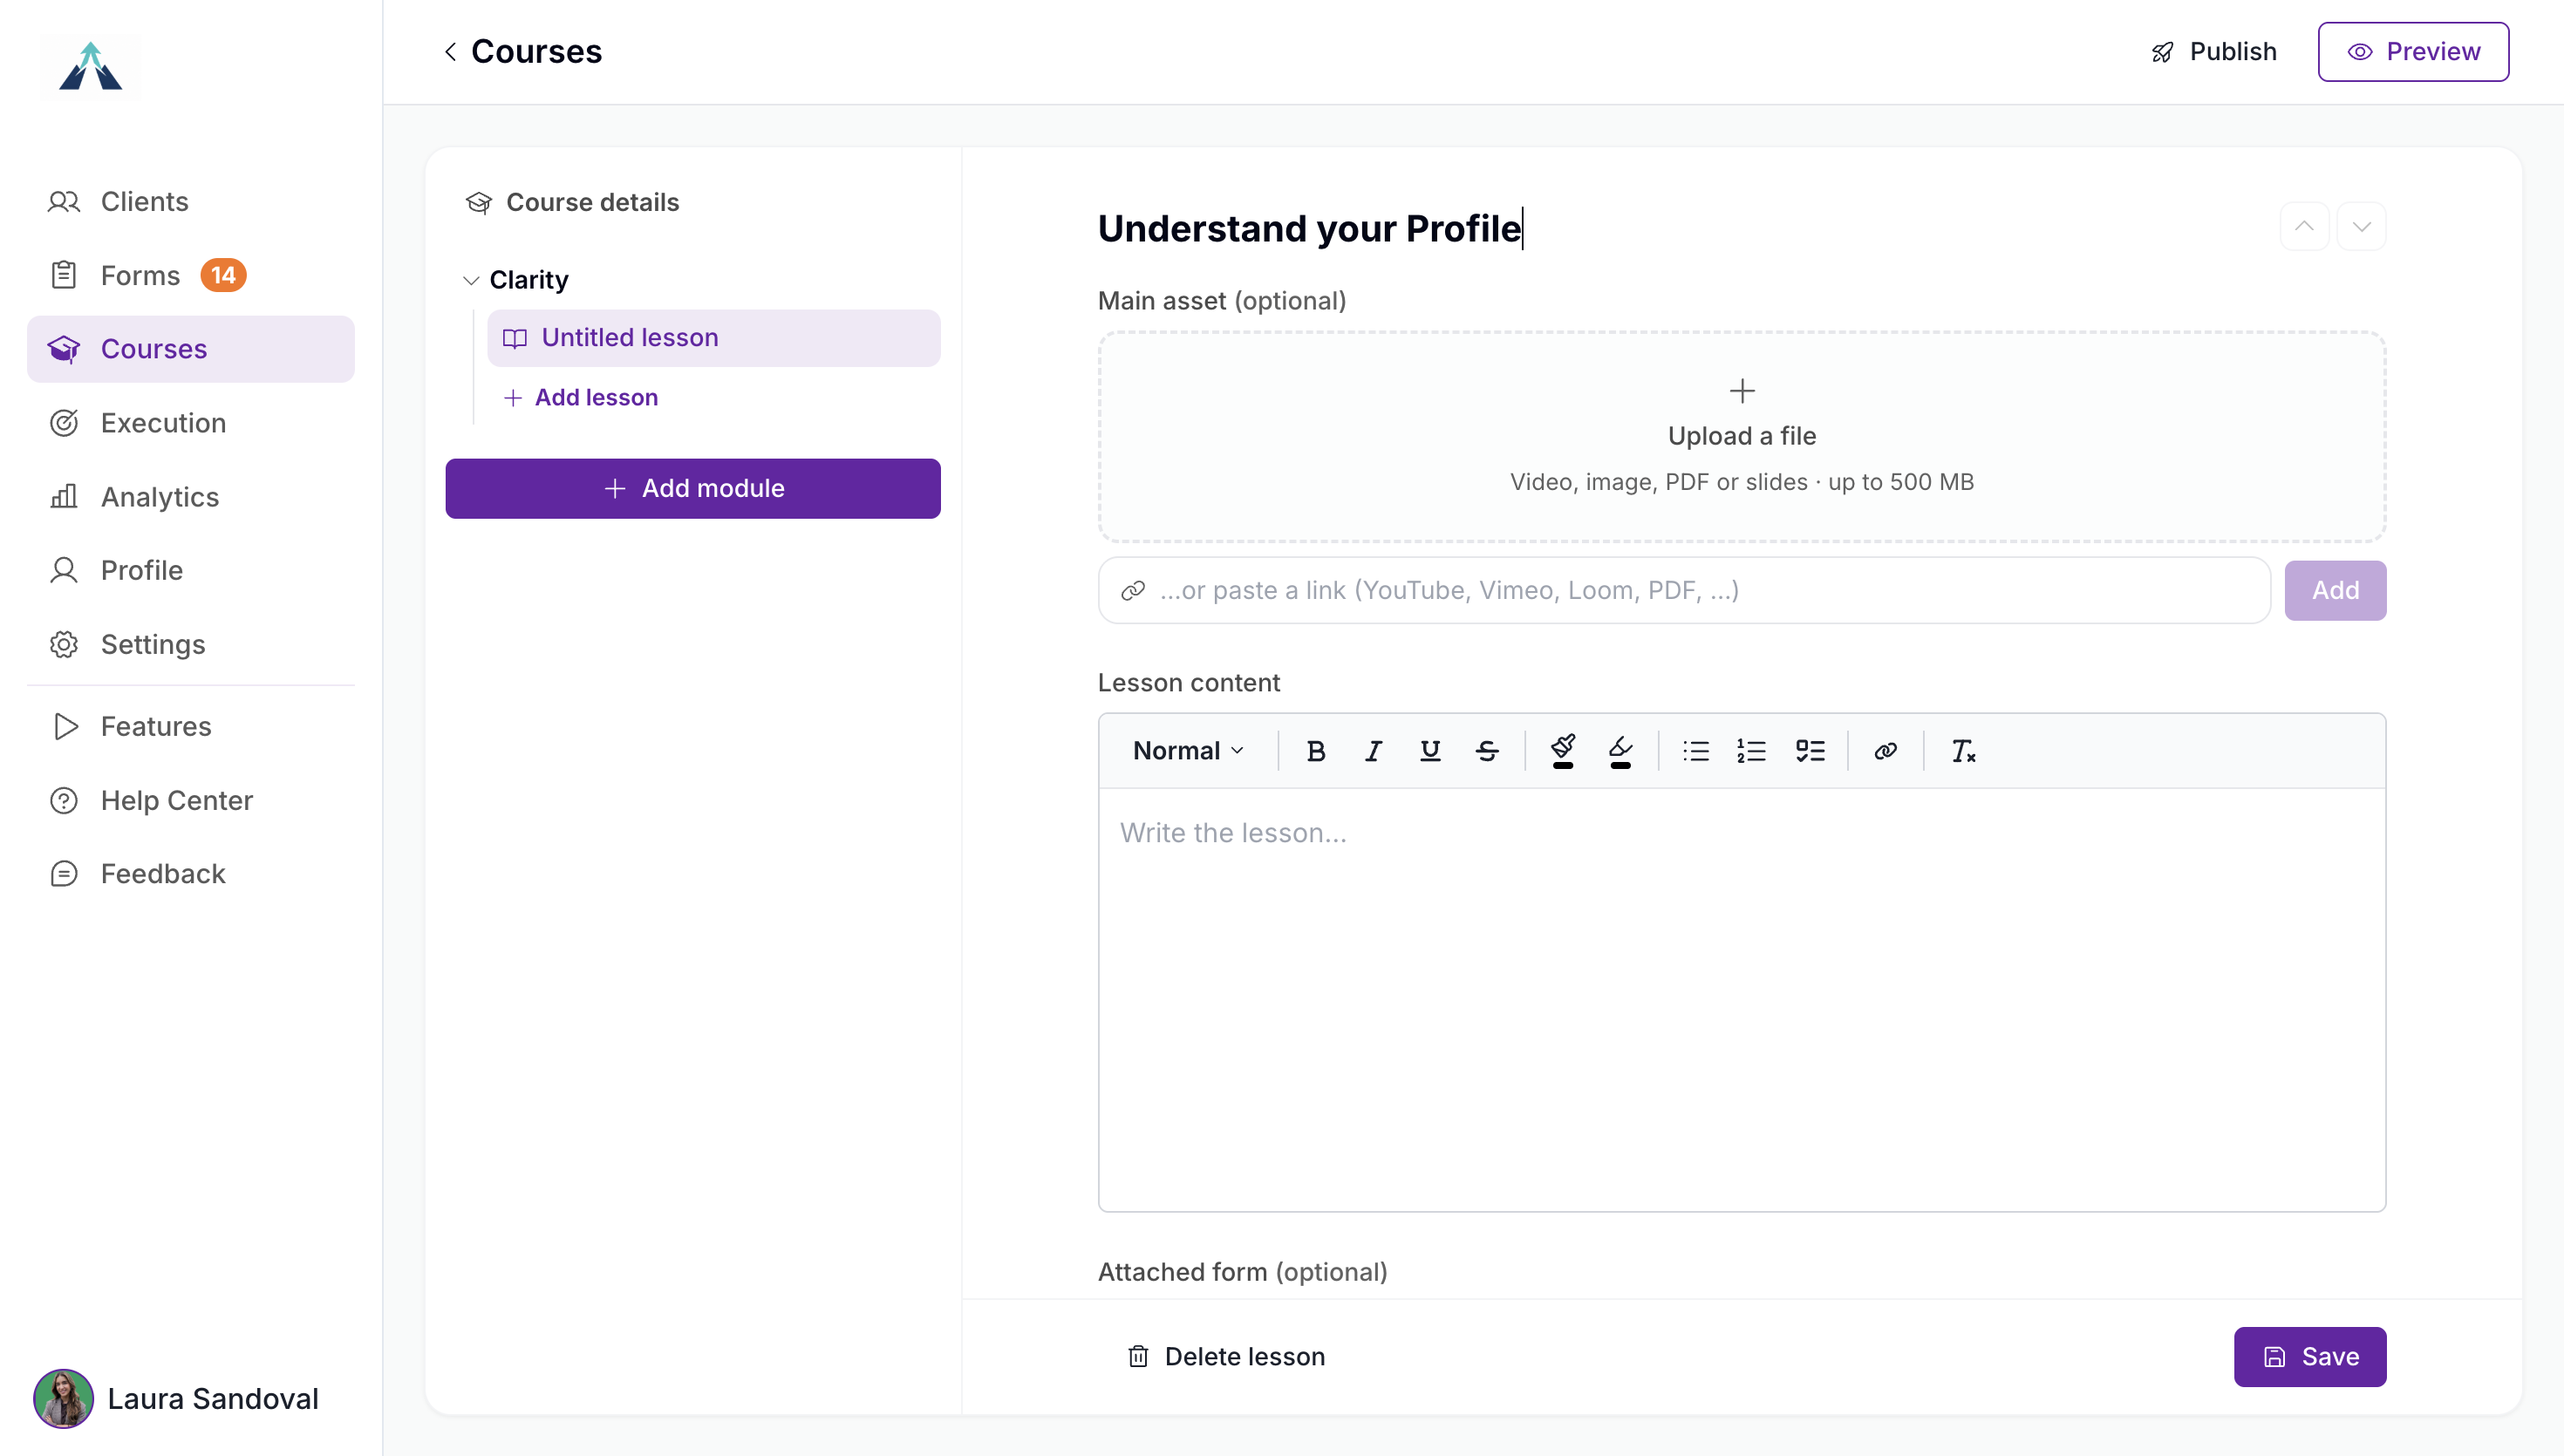
Task: Save the lesson
Action: tap(2310, 1357)
